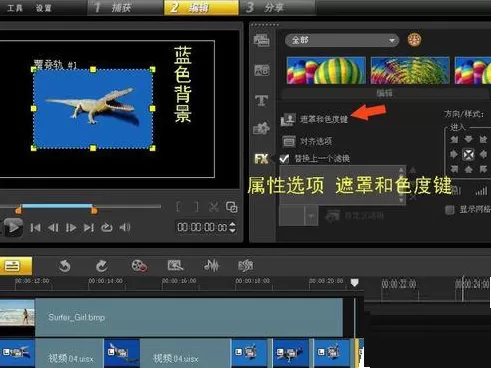Open the auto music icon
This screenshot has height=368, width=491.
pos(246,266)
